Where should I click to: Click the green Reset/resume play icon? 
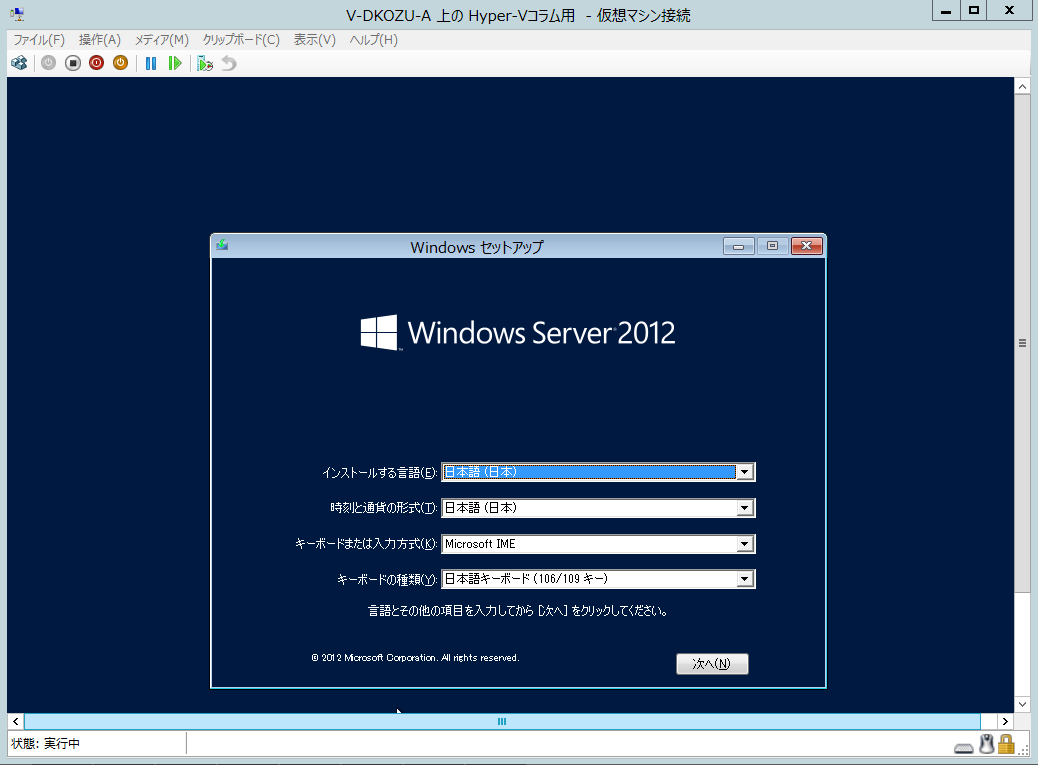tap(175, 63)
